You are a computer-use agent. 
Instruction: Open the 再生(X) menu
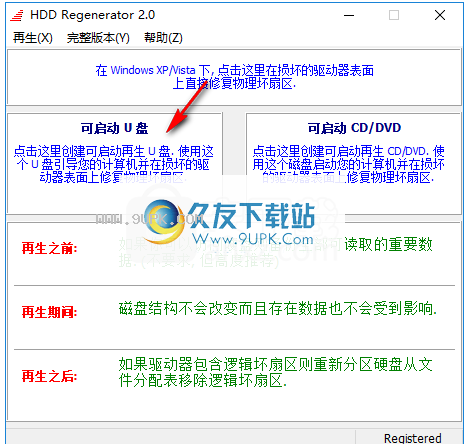point(33,38)
